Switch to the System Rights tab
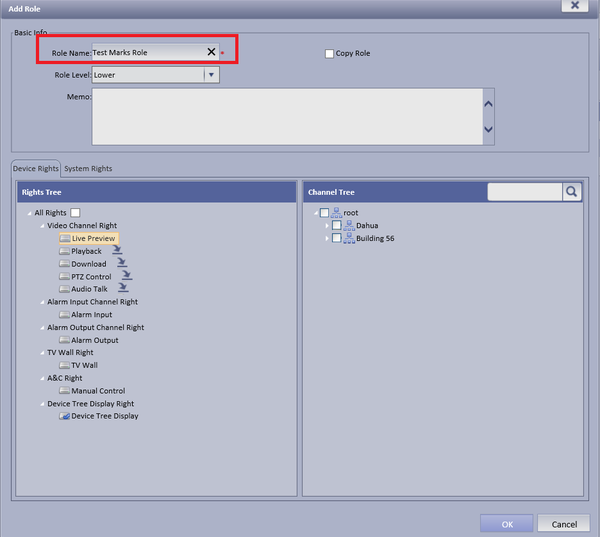The height and width of the screenshot is (537, 600). click(x=88, y=168)
